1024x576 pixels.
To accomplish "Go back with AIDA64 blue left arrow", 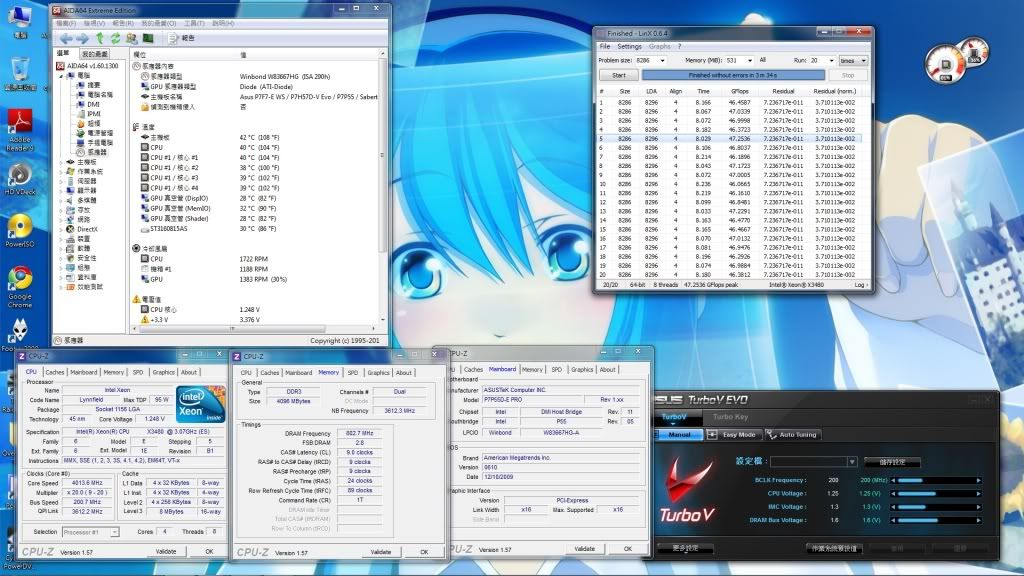I will (66, 39).
